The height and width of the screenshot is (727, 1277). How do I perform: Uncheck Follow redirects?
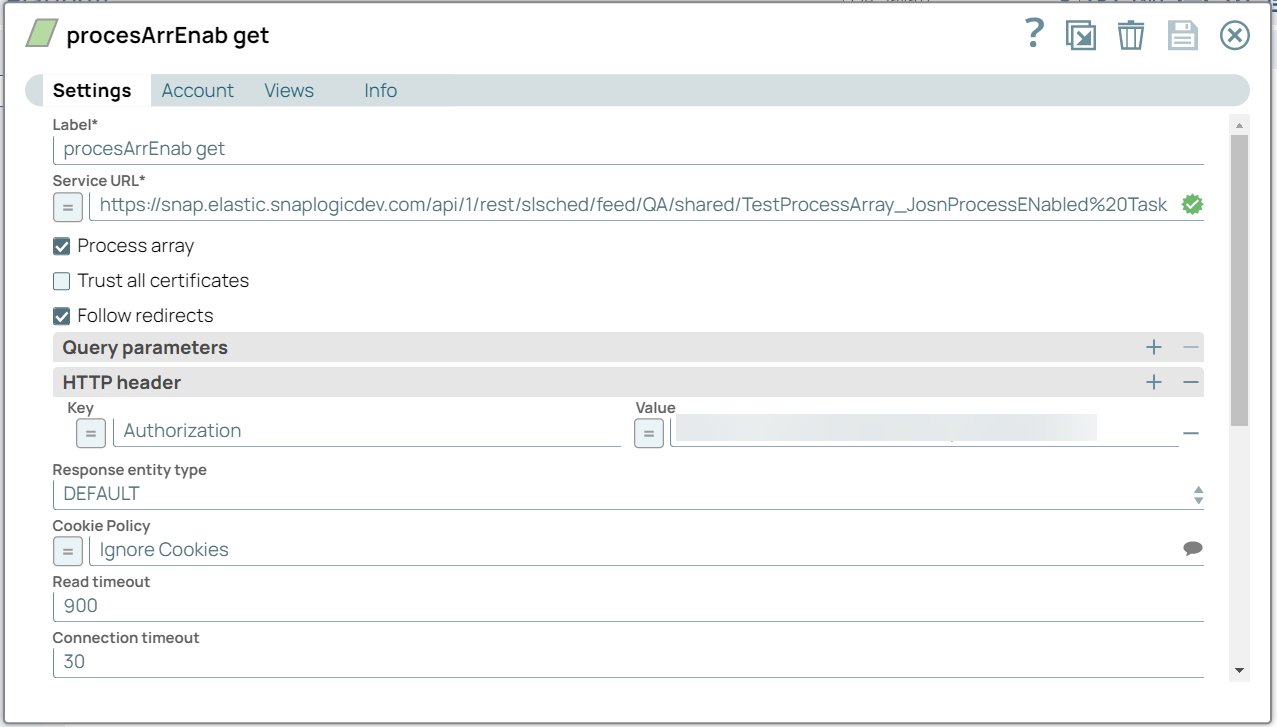tap(61, 315)
